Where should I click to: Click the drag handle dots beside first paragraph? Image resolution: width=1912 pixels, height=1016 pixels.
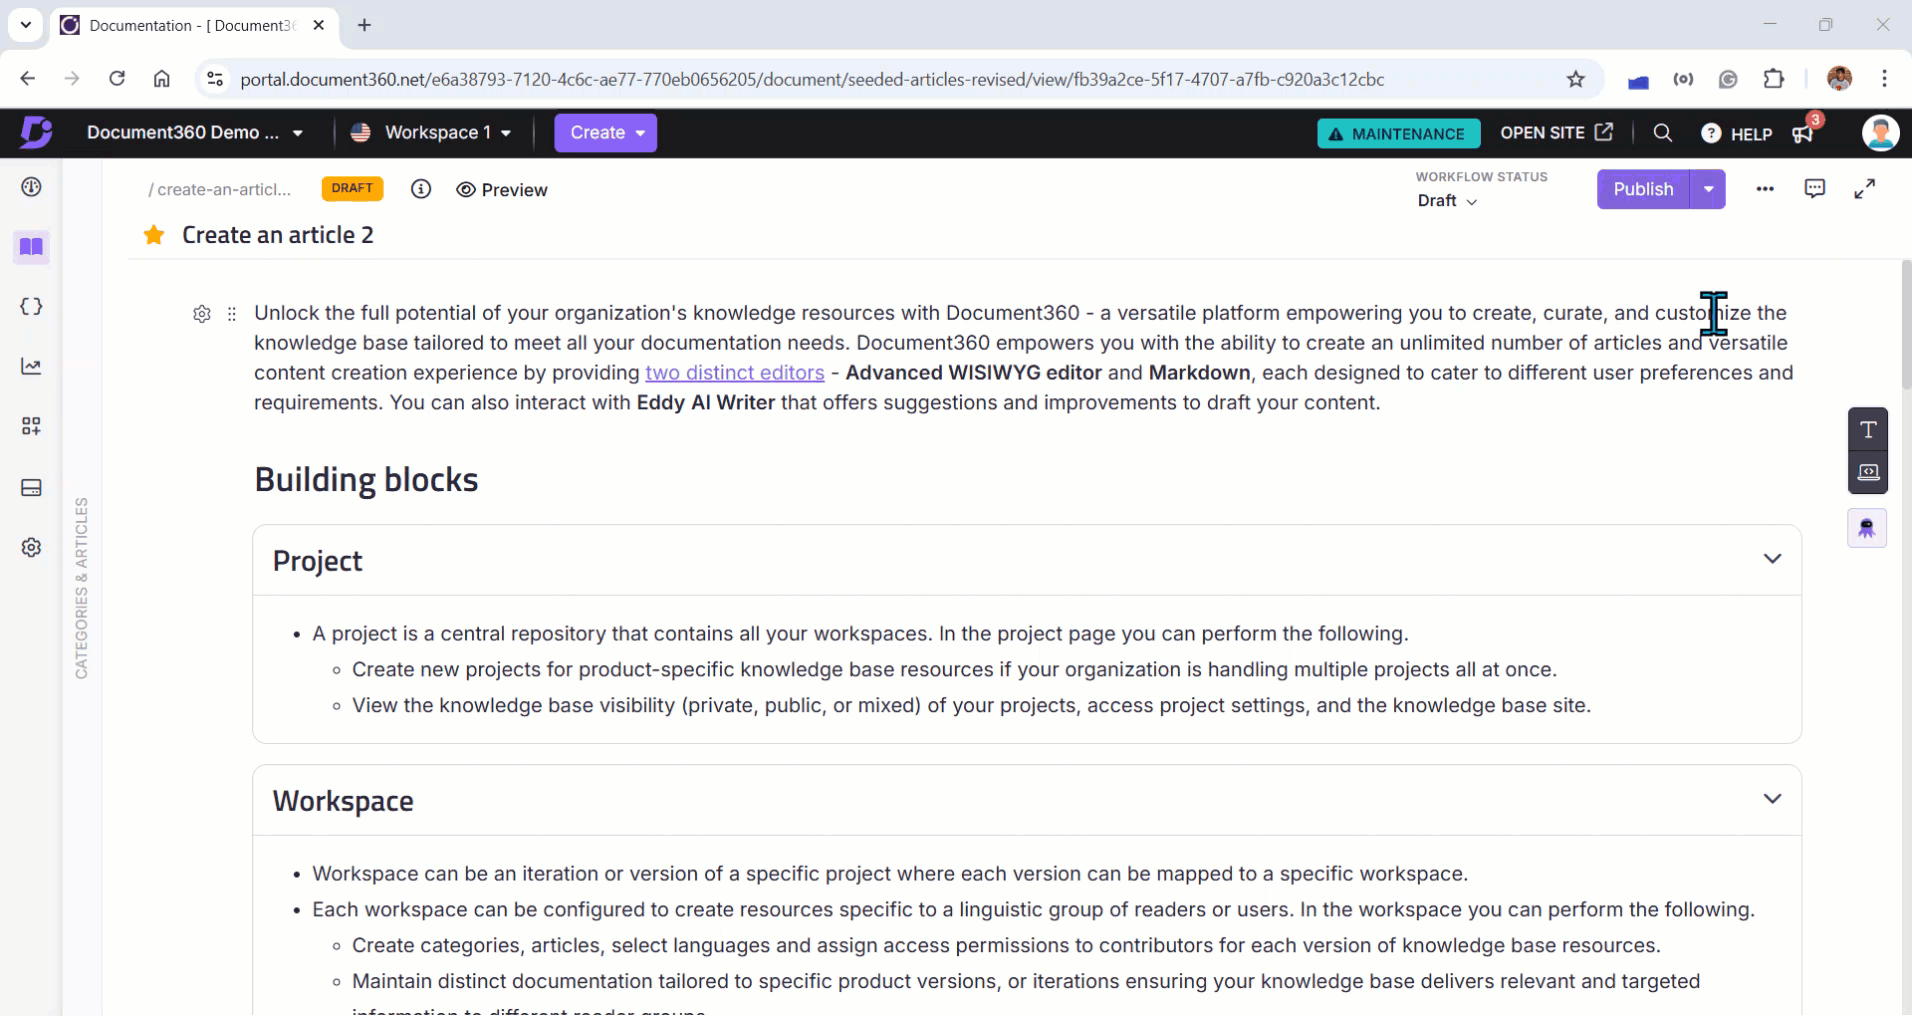click(x=232, y=314)
